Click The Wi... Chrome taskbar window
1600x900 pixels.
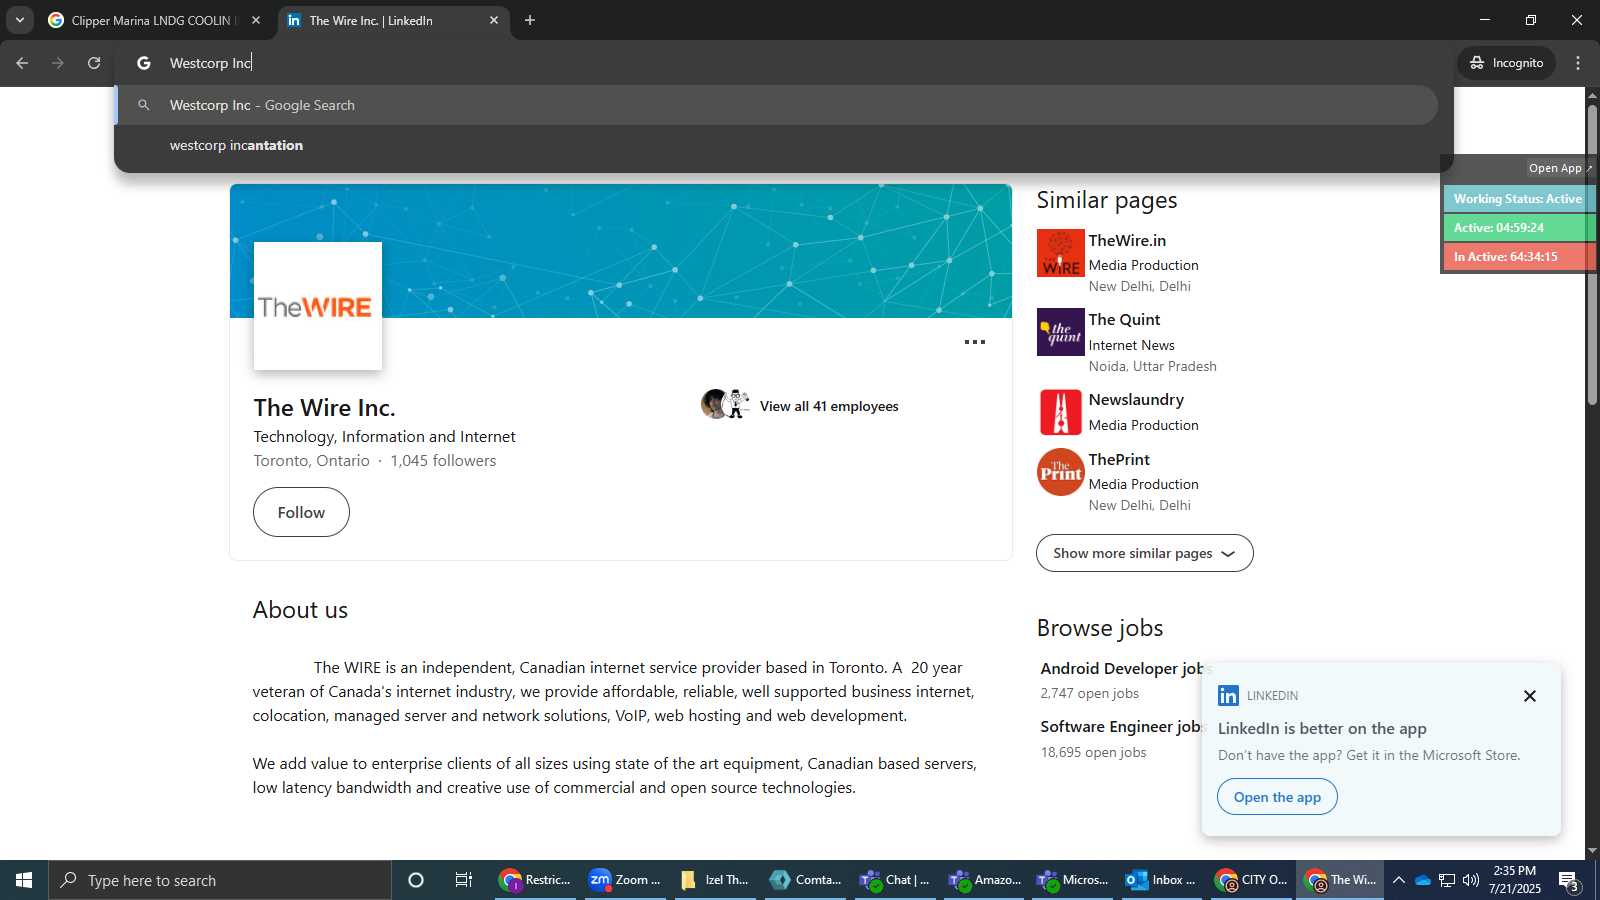(x=1341, y=880)
